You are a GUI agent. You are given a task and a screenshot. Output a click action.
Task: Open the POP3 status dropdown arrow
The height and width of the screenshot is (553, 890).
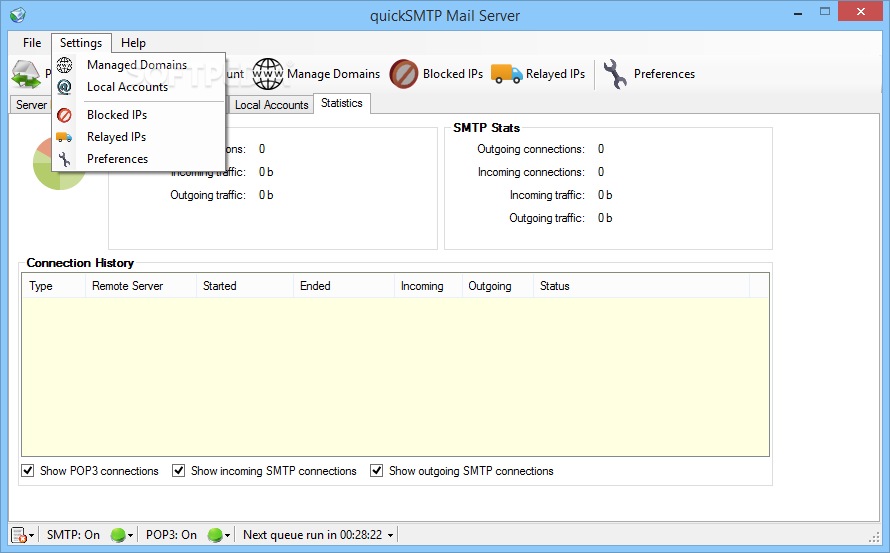228,535
